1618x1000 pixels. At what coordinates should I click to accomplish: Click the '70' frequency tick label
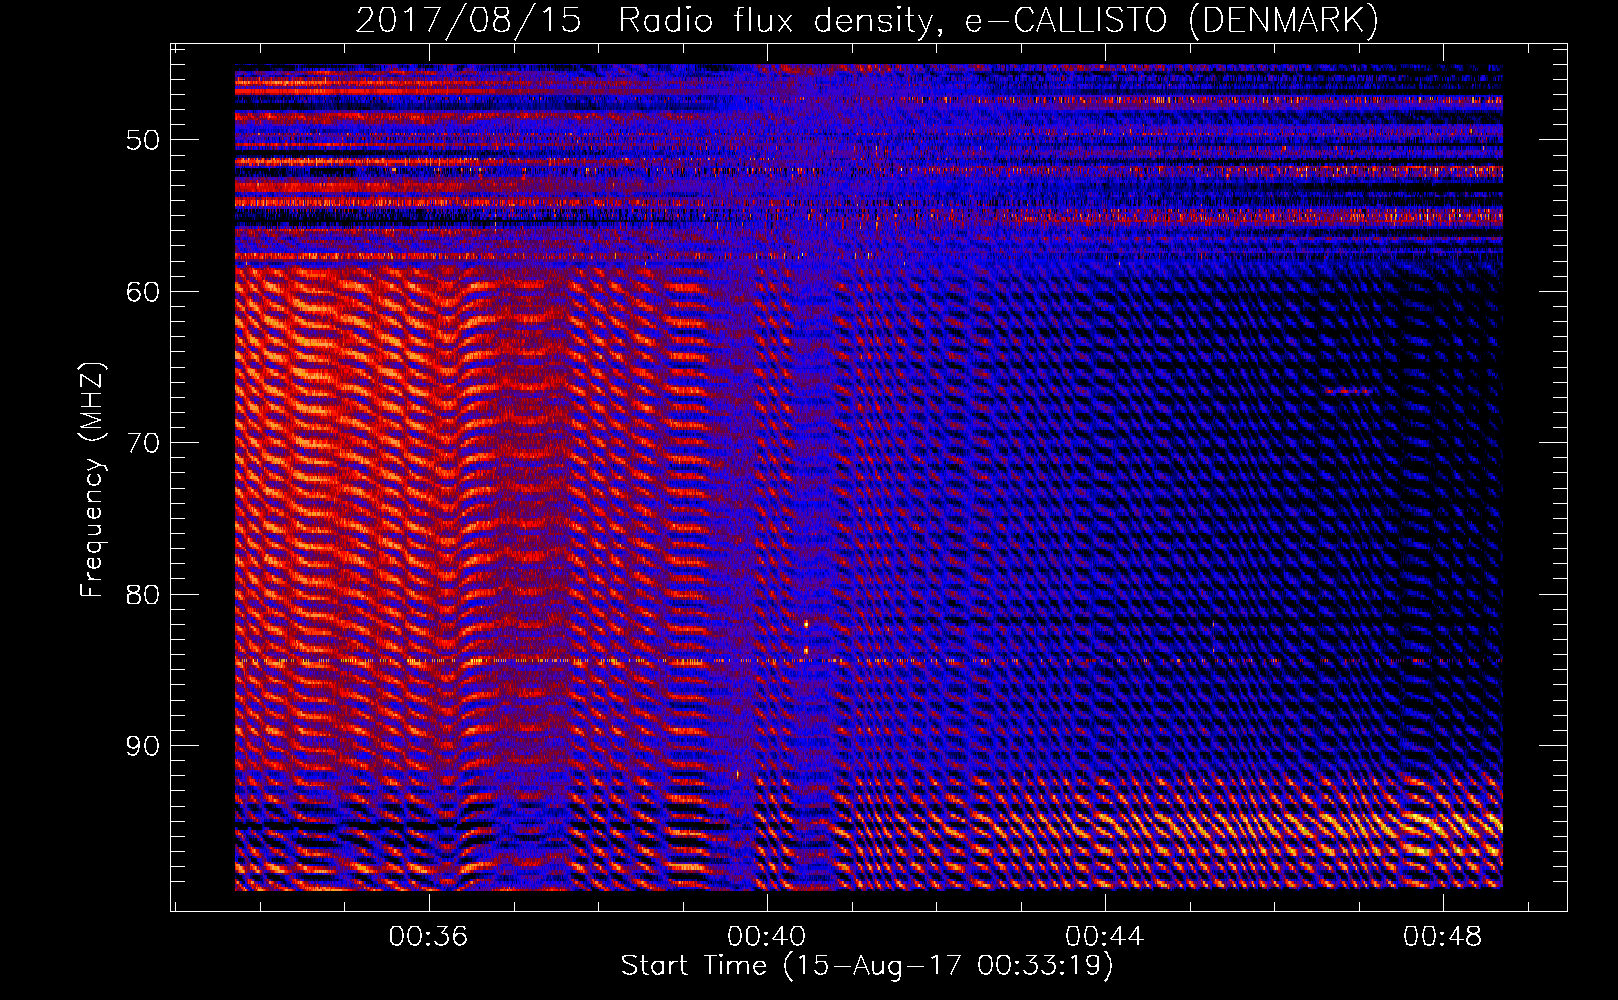[143, 443]
